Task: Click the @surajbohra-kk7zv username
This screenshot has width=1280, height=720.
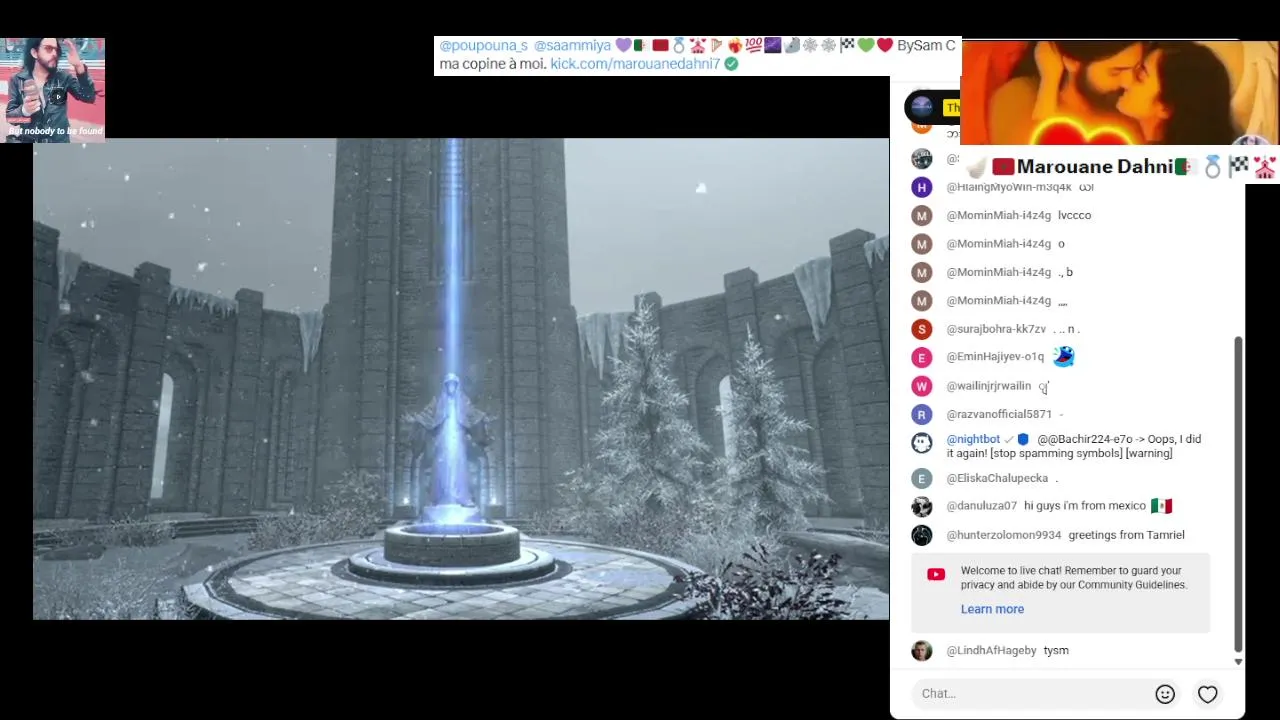Action: point(996,329)
